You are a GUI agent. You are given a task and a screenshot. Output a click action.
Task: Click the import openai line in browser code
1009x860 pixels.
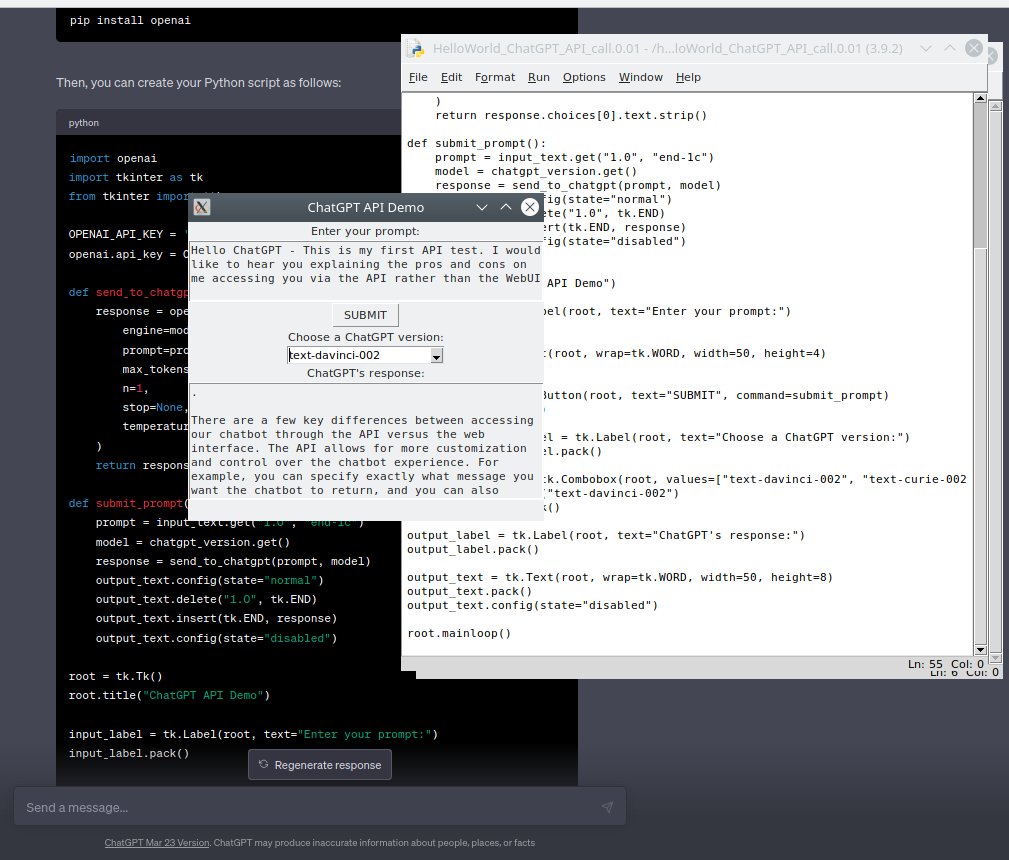113,158
